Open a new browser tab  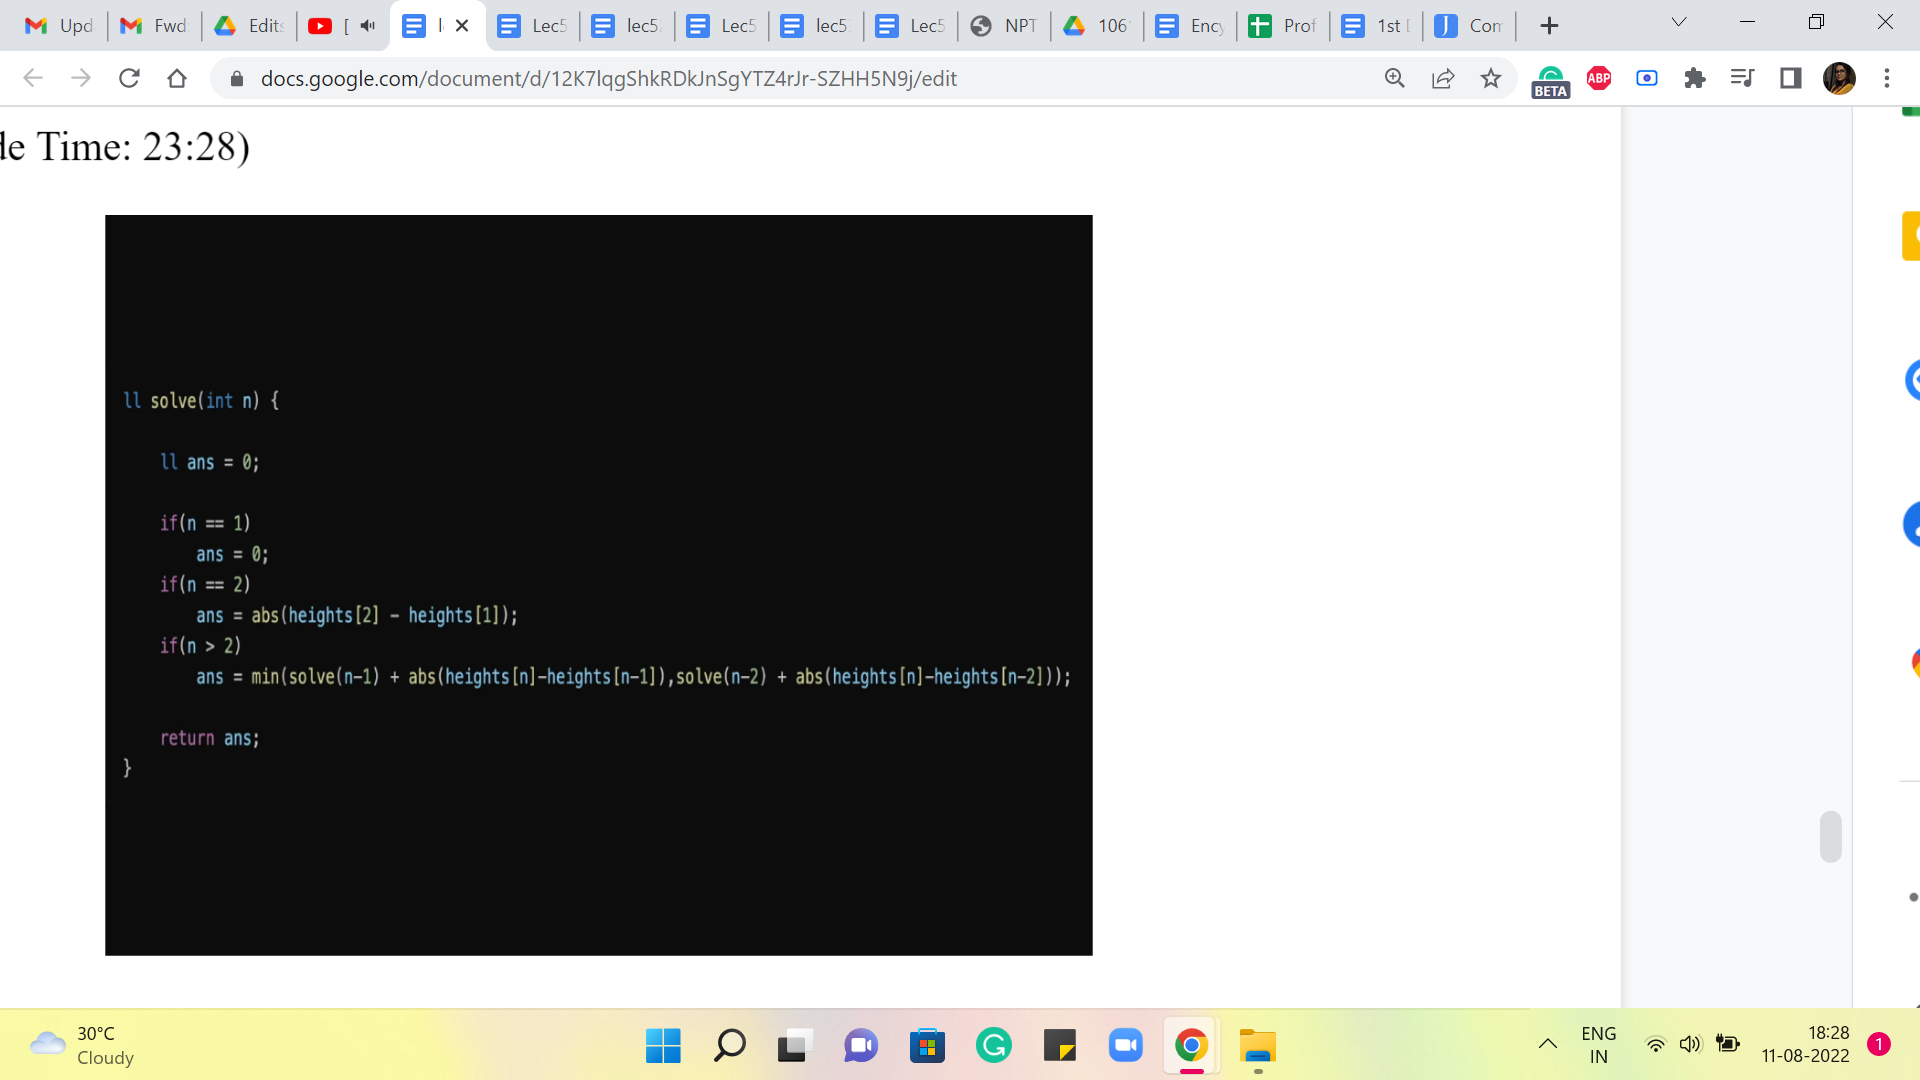(x=1549, y=26)
